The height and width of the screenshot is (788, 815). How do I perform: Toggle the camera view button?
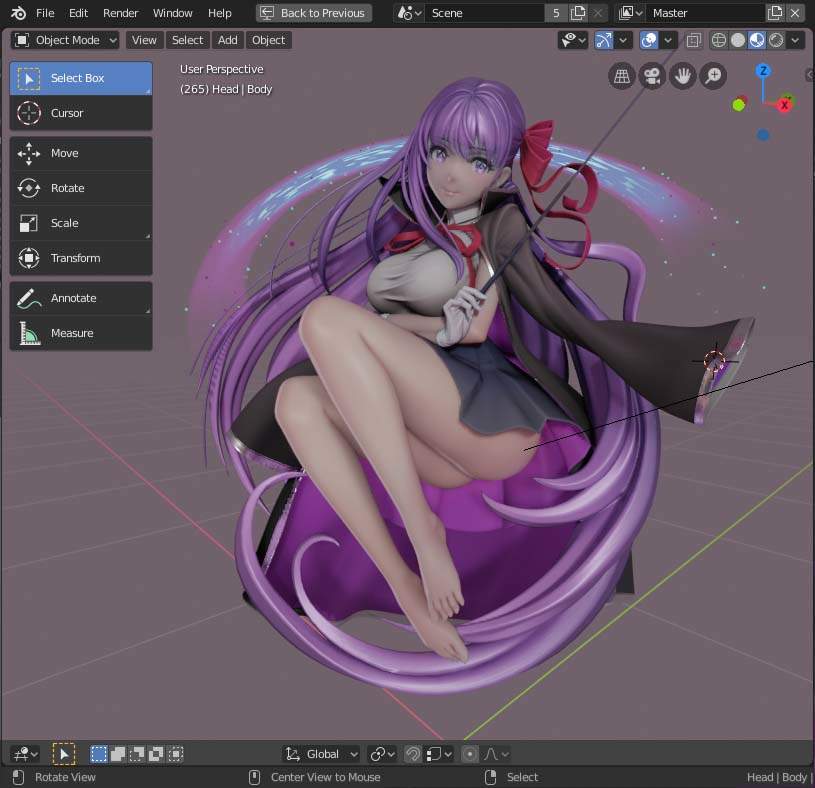click(652, 76)
